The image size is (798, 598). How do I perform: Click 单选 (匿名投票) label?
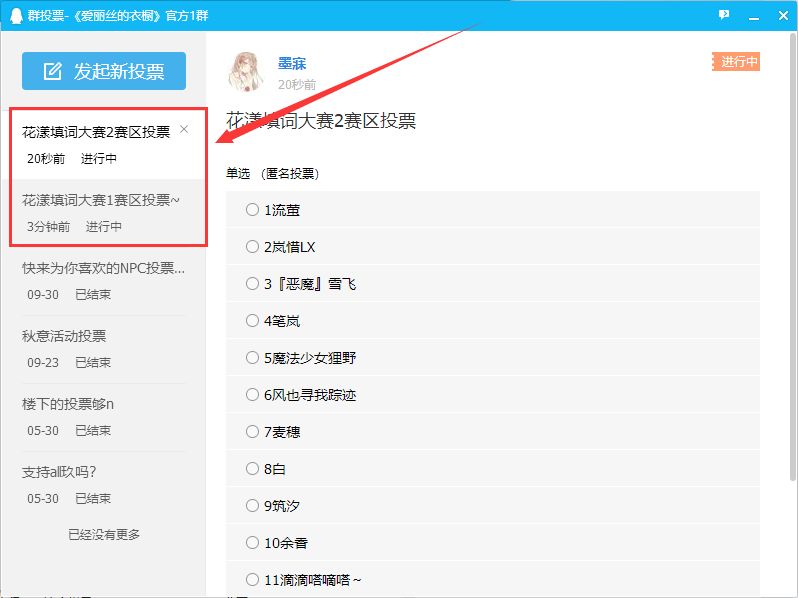click(272, 174)
